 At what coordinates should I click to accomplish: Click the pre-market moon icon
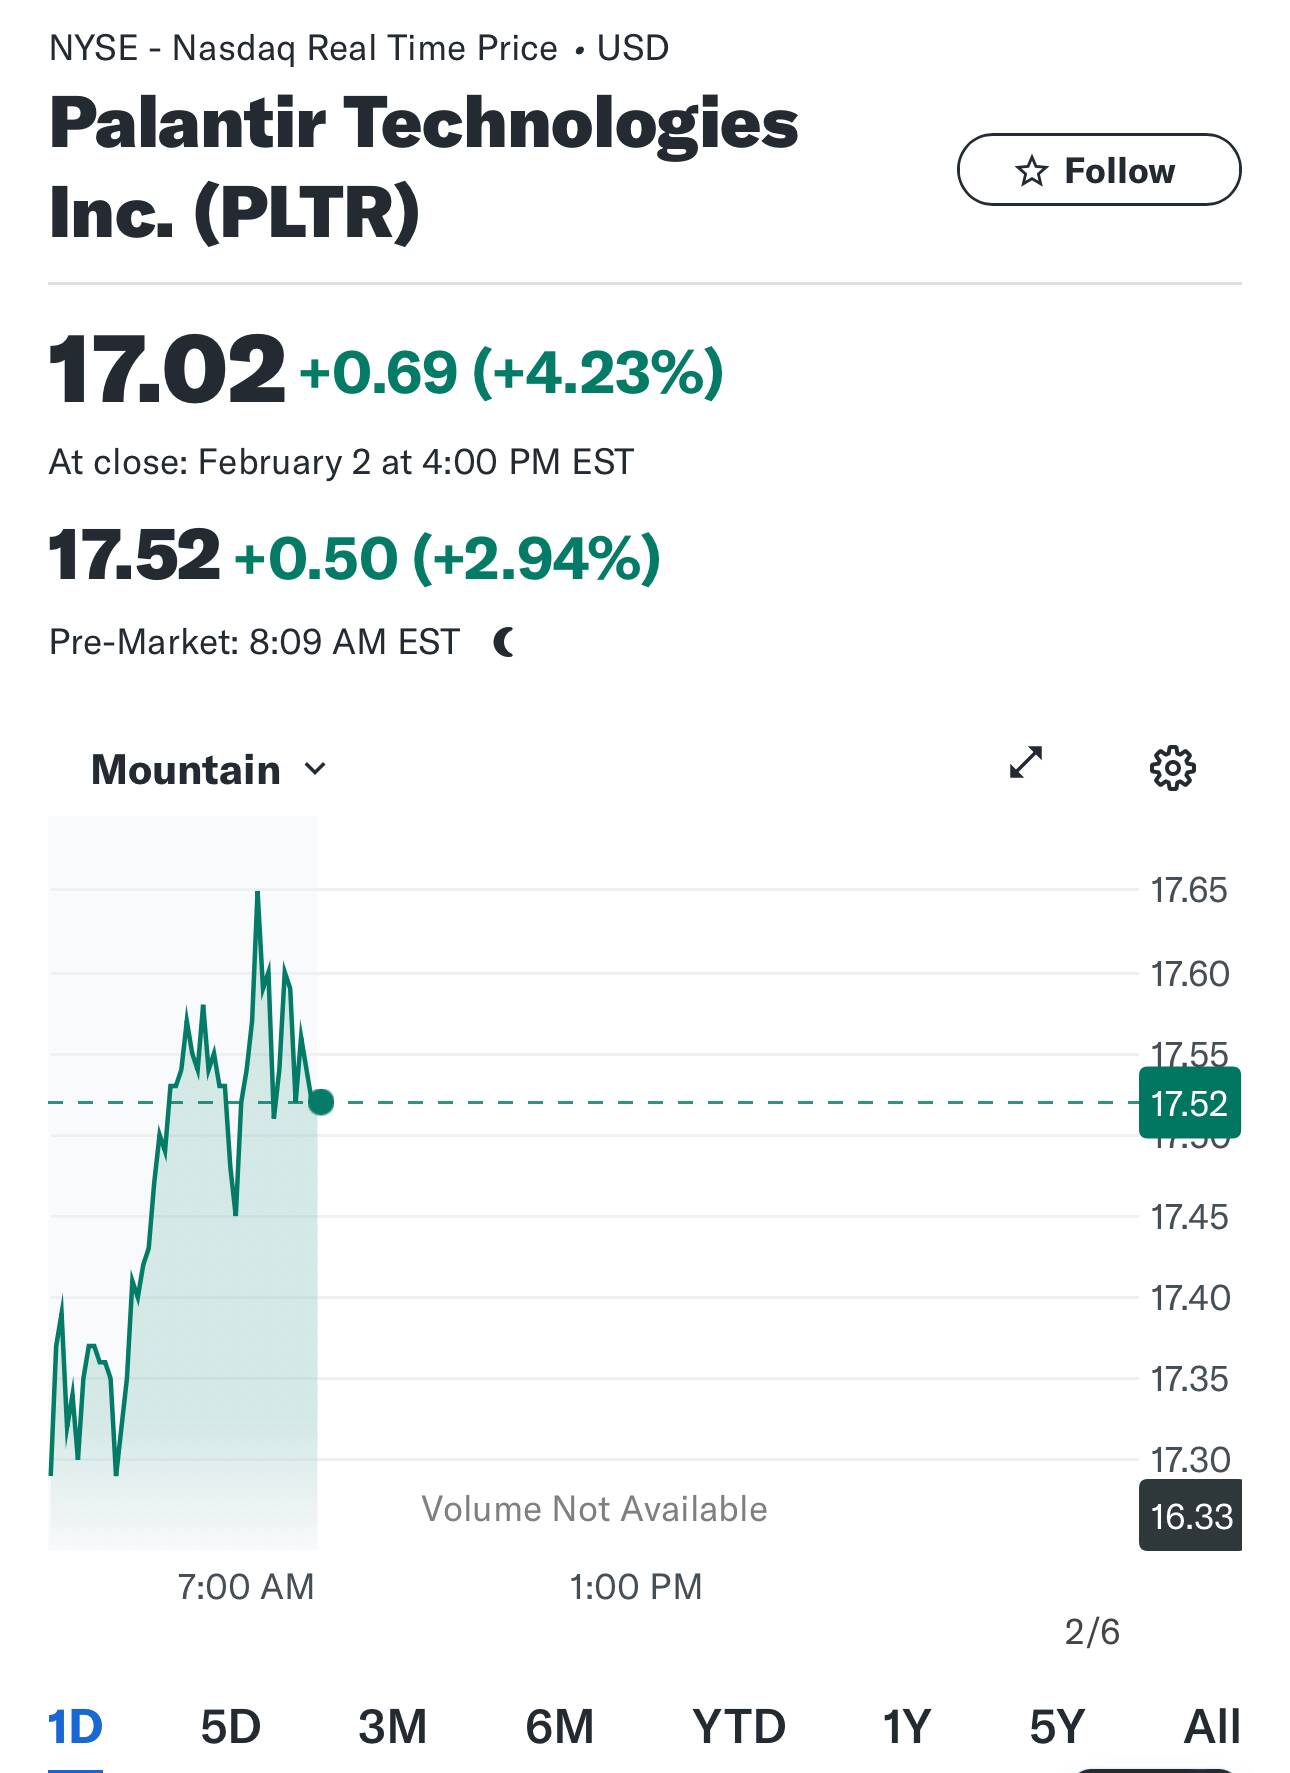[x=505, y=642]
